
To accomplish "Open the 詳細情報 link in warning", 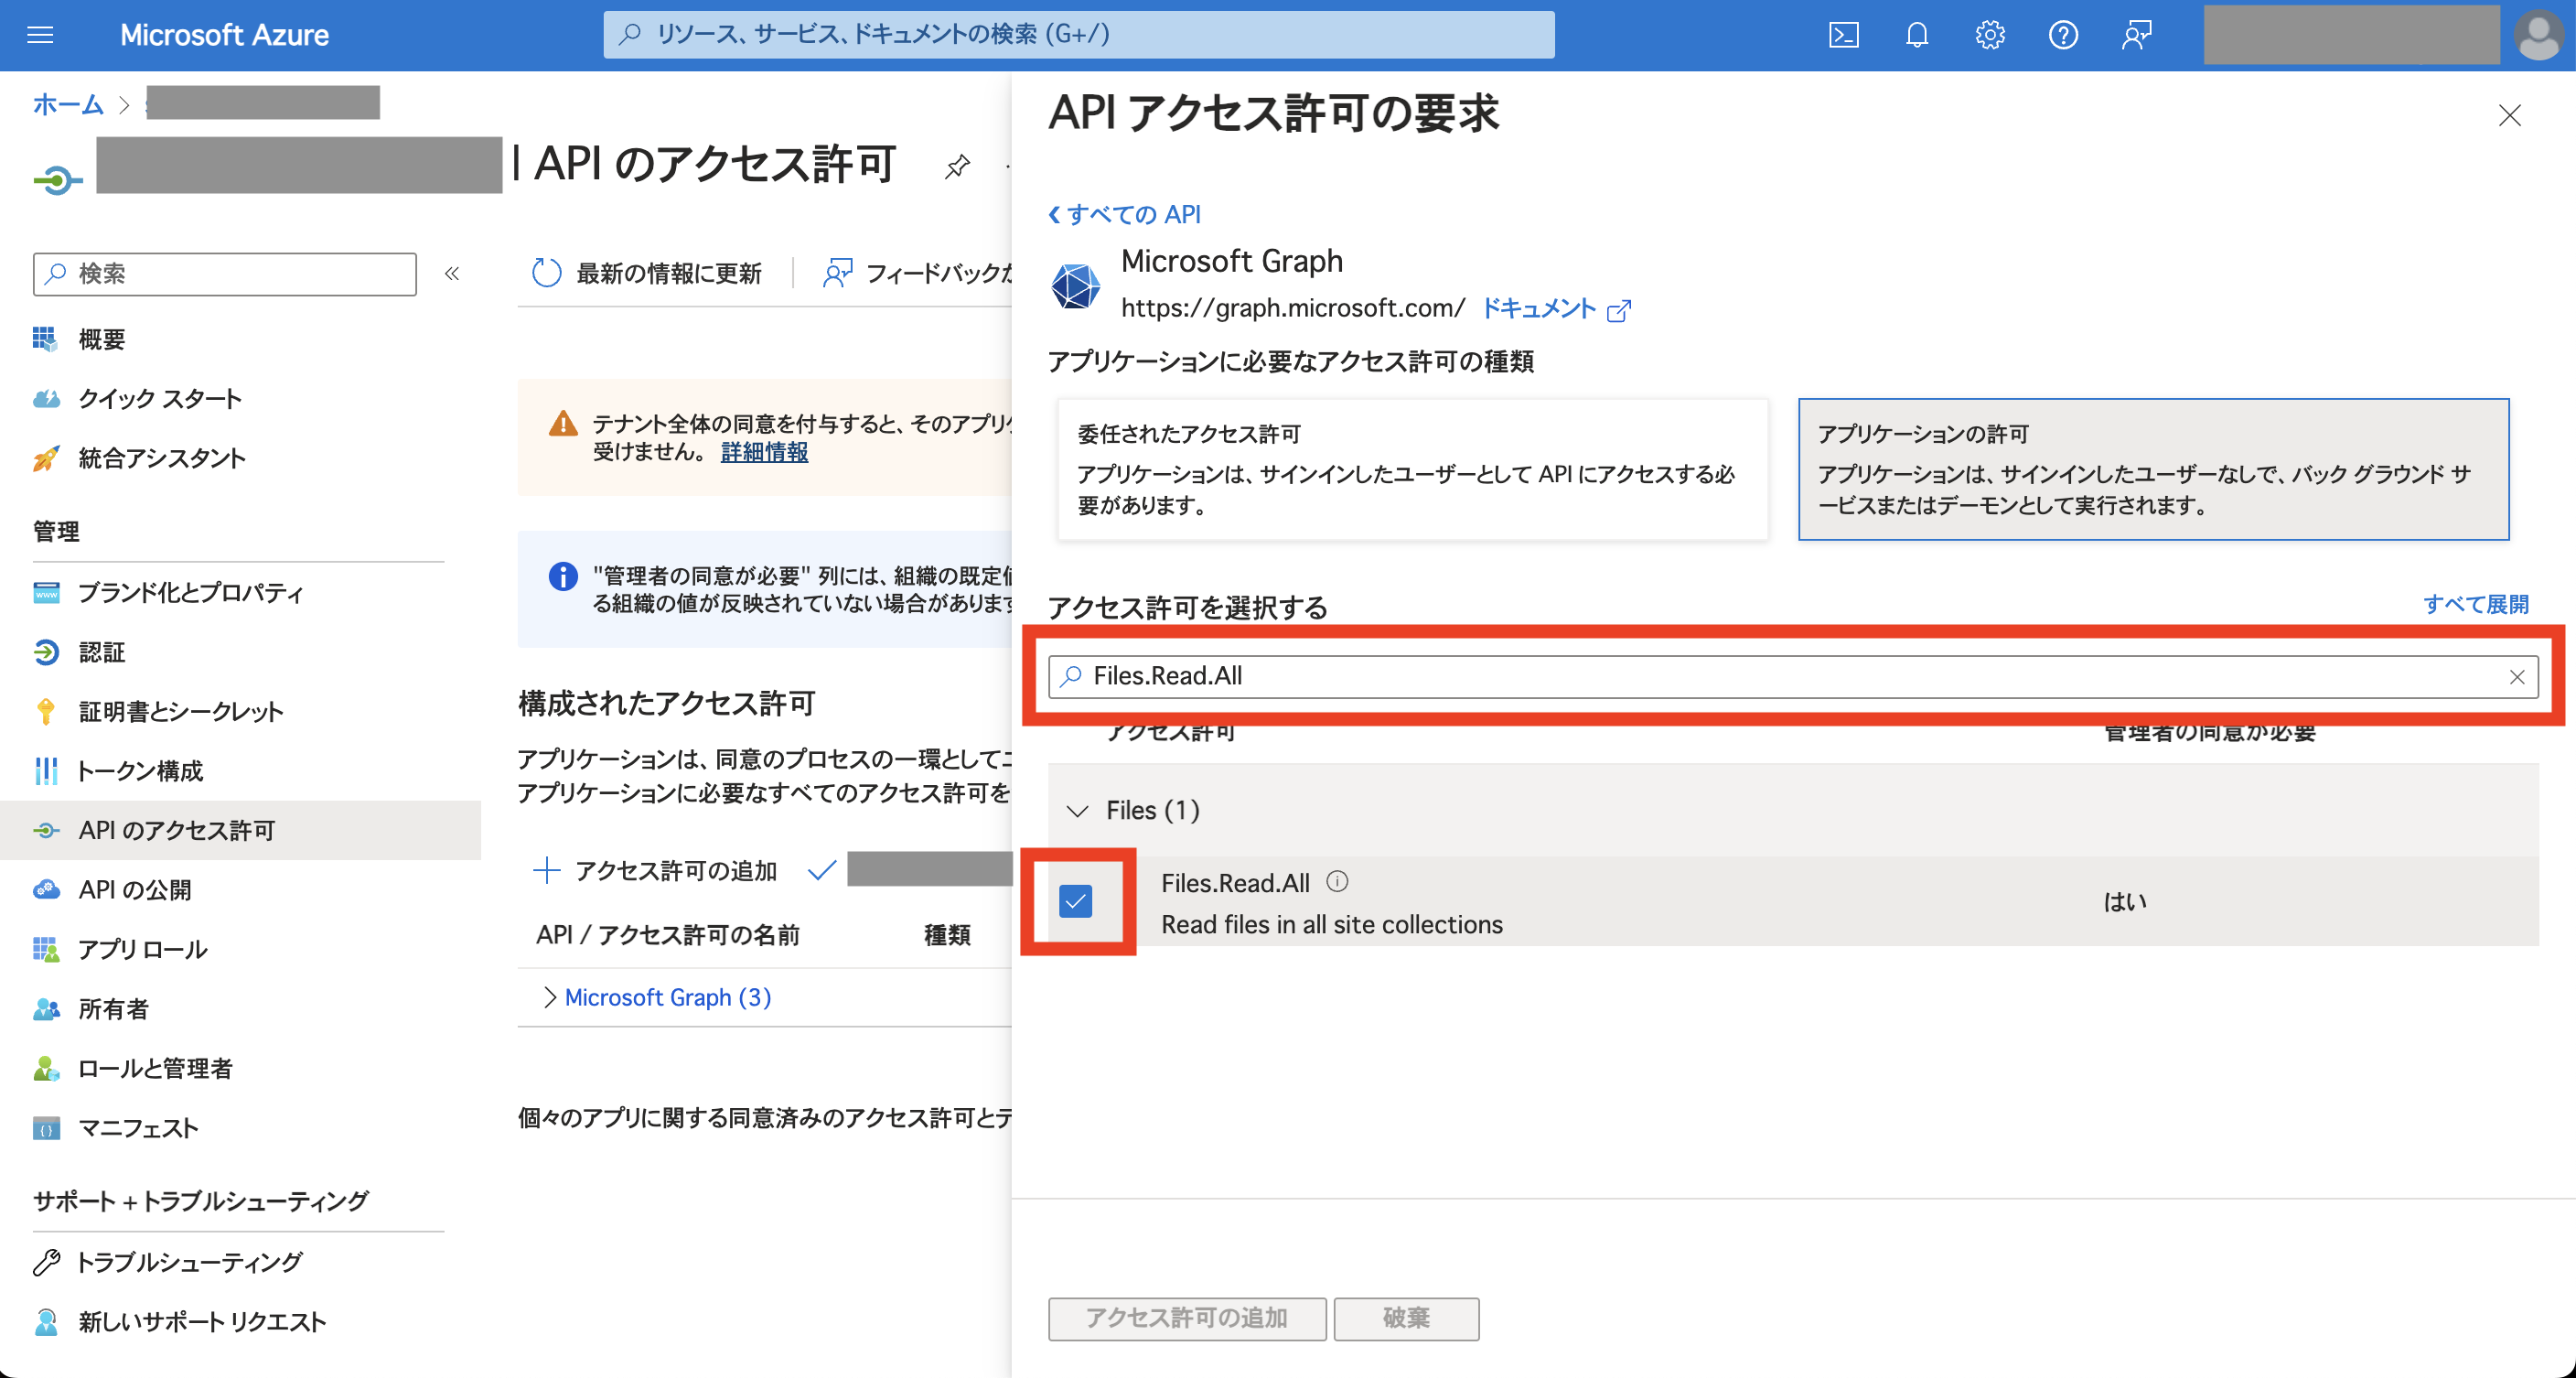I will coord(764,452).
